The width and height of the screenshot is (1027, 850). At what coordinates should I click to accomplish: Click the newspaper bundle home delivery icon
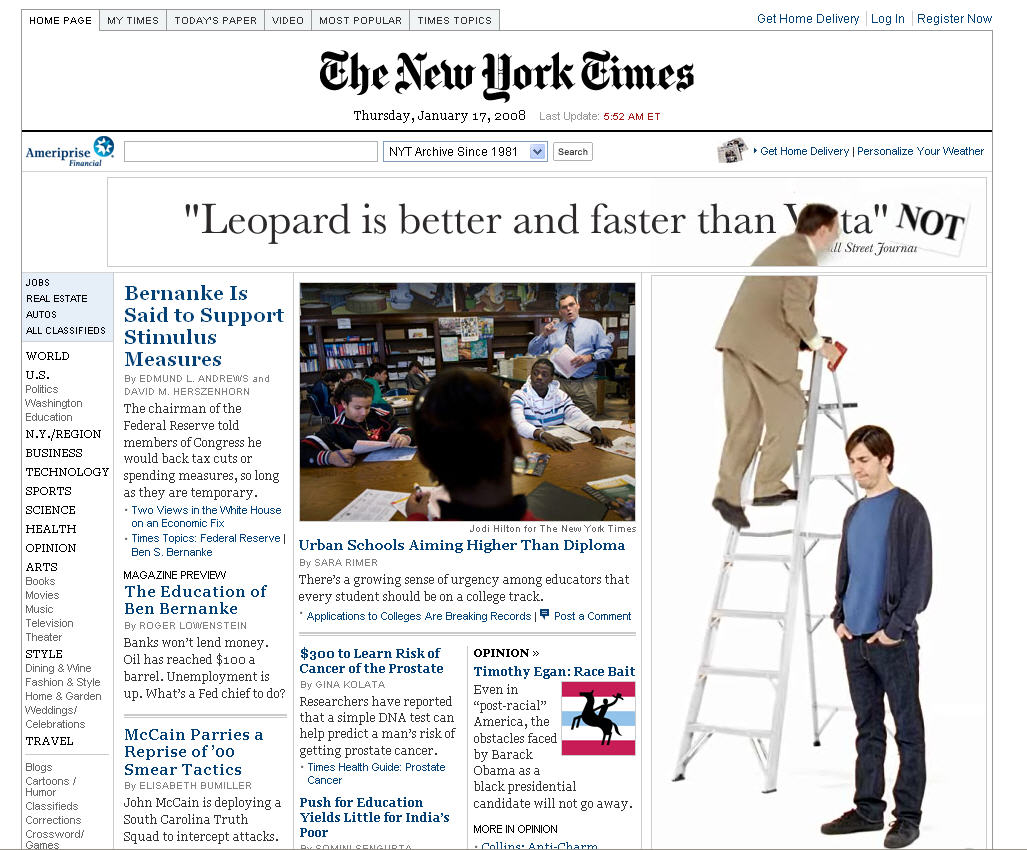[732, 151]
